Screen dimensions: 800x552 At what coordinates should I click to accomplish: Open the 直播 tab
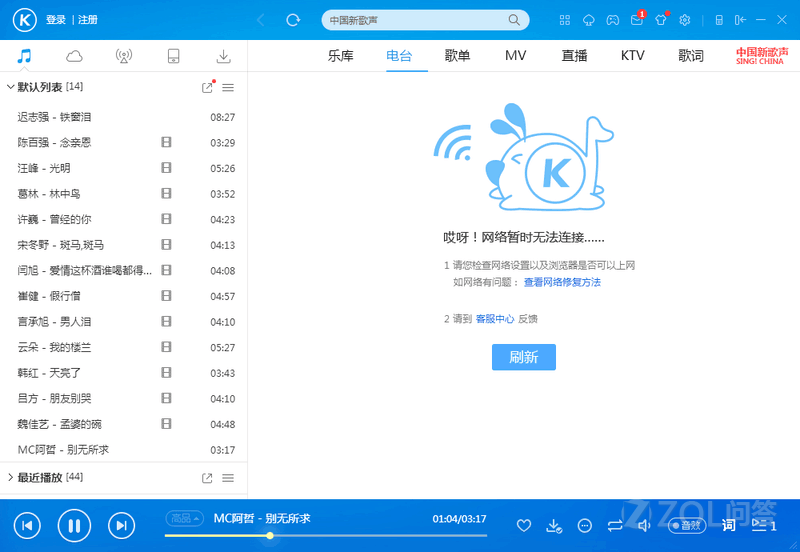(574, 56)
